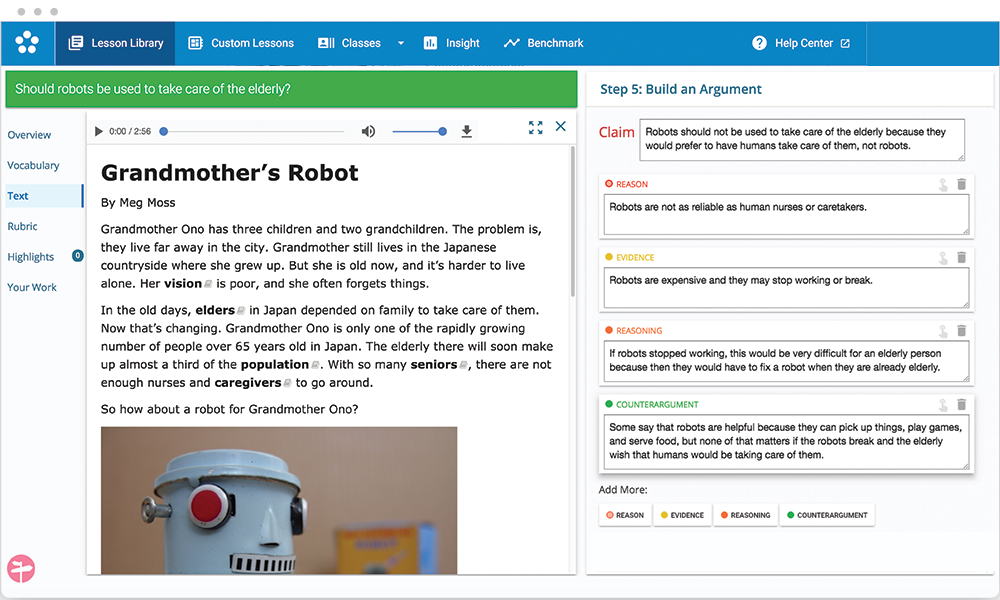Add another COUNTERARGUMENT block
This screenshot has height=600, width=1000.
[x=827, y=515]
